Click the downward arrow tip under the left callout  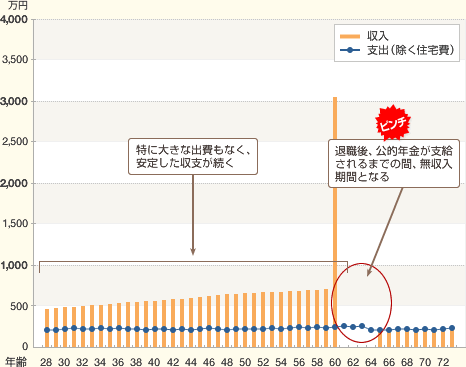pyautogui.click(x=193, y=252)
